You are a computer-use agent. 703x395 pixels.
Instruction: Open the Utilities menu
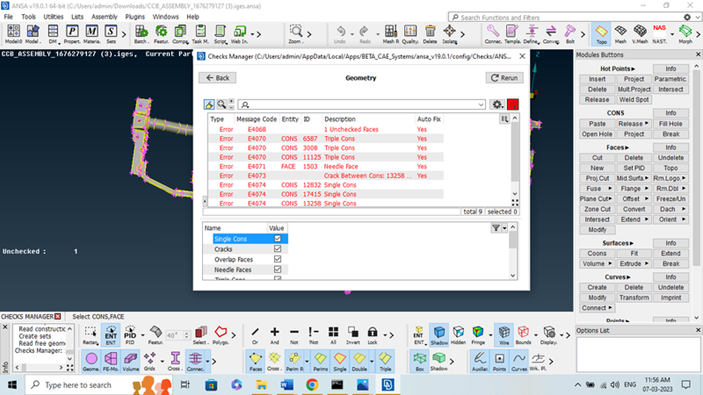(53, 17)
